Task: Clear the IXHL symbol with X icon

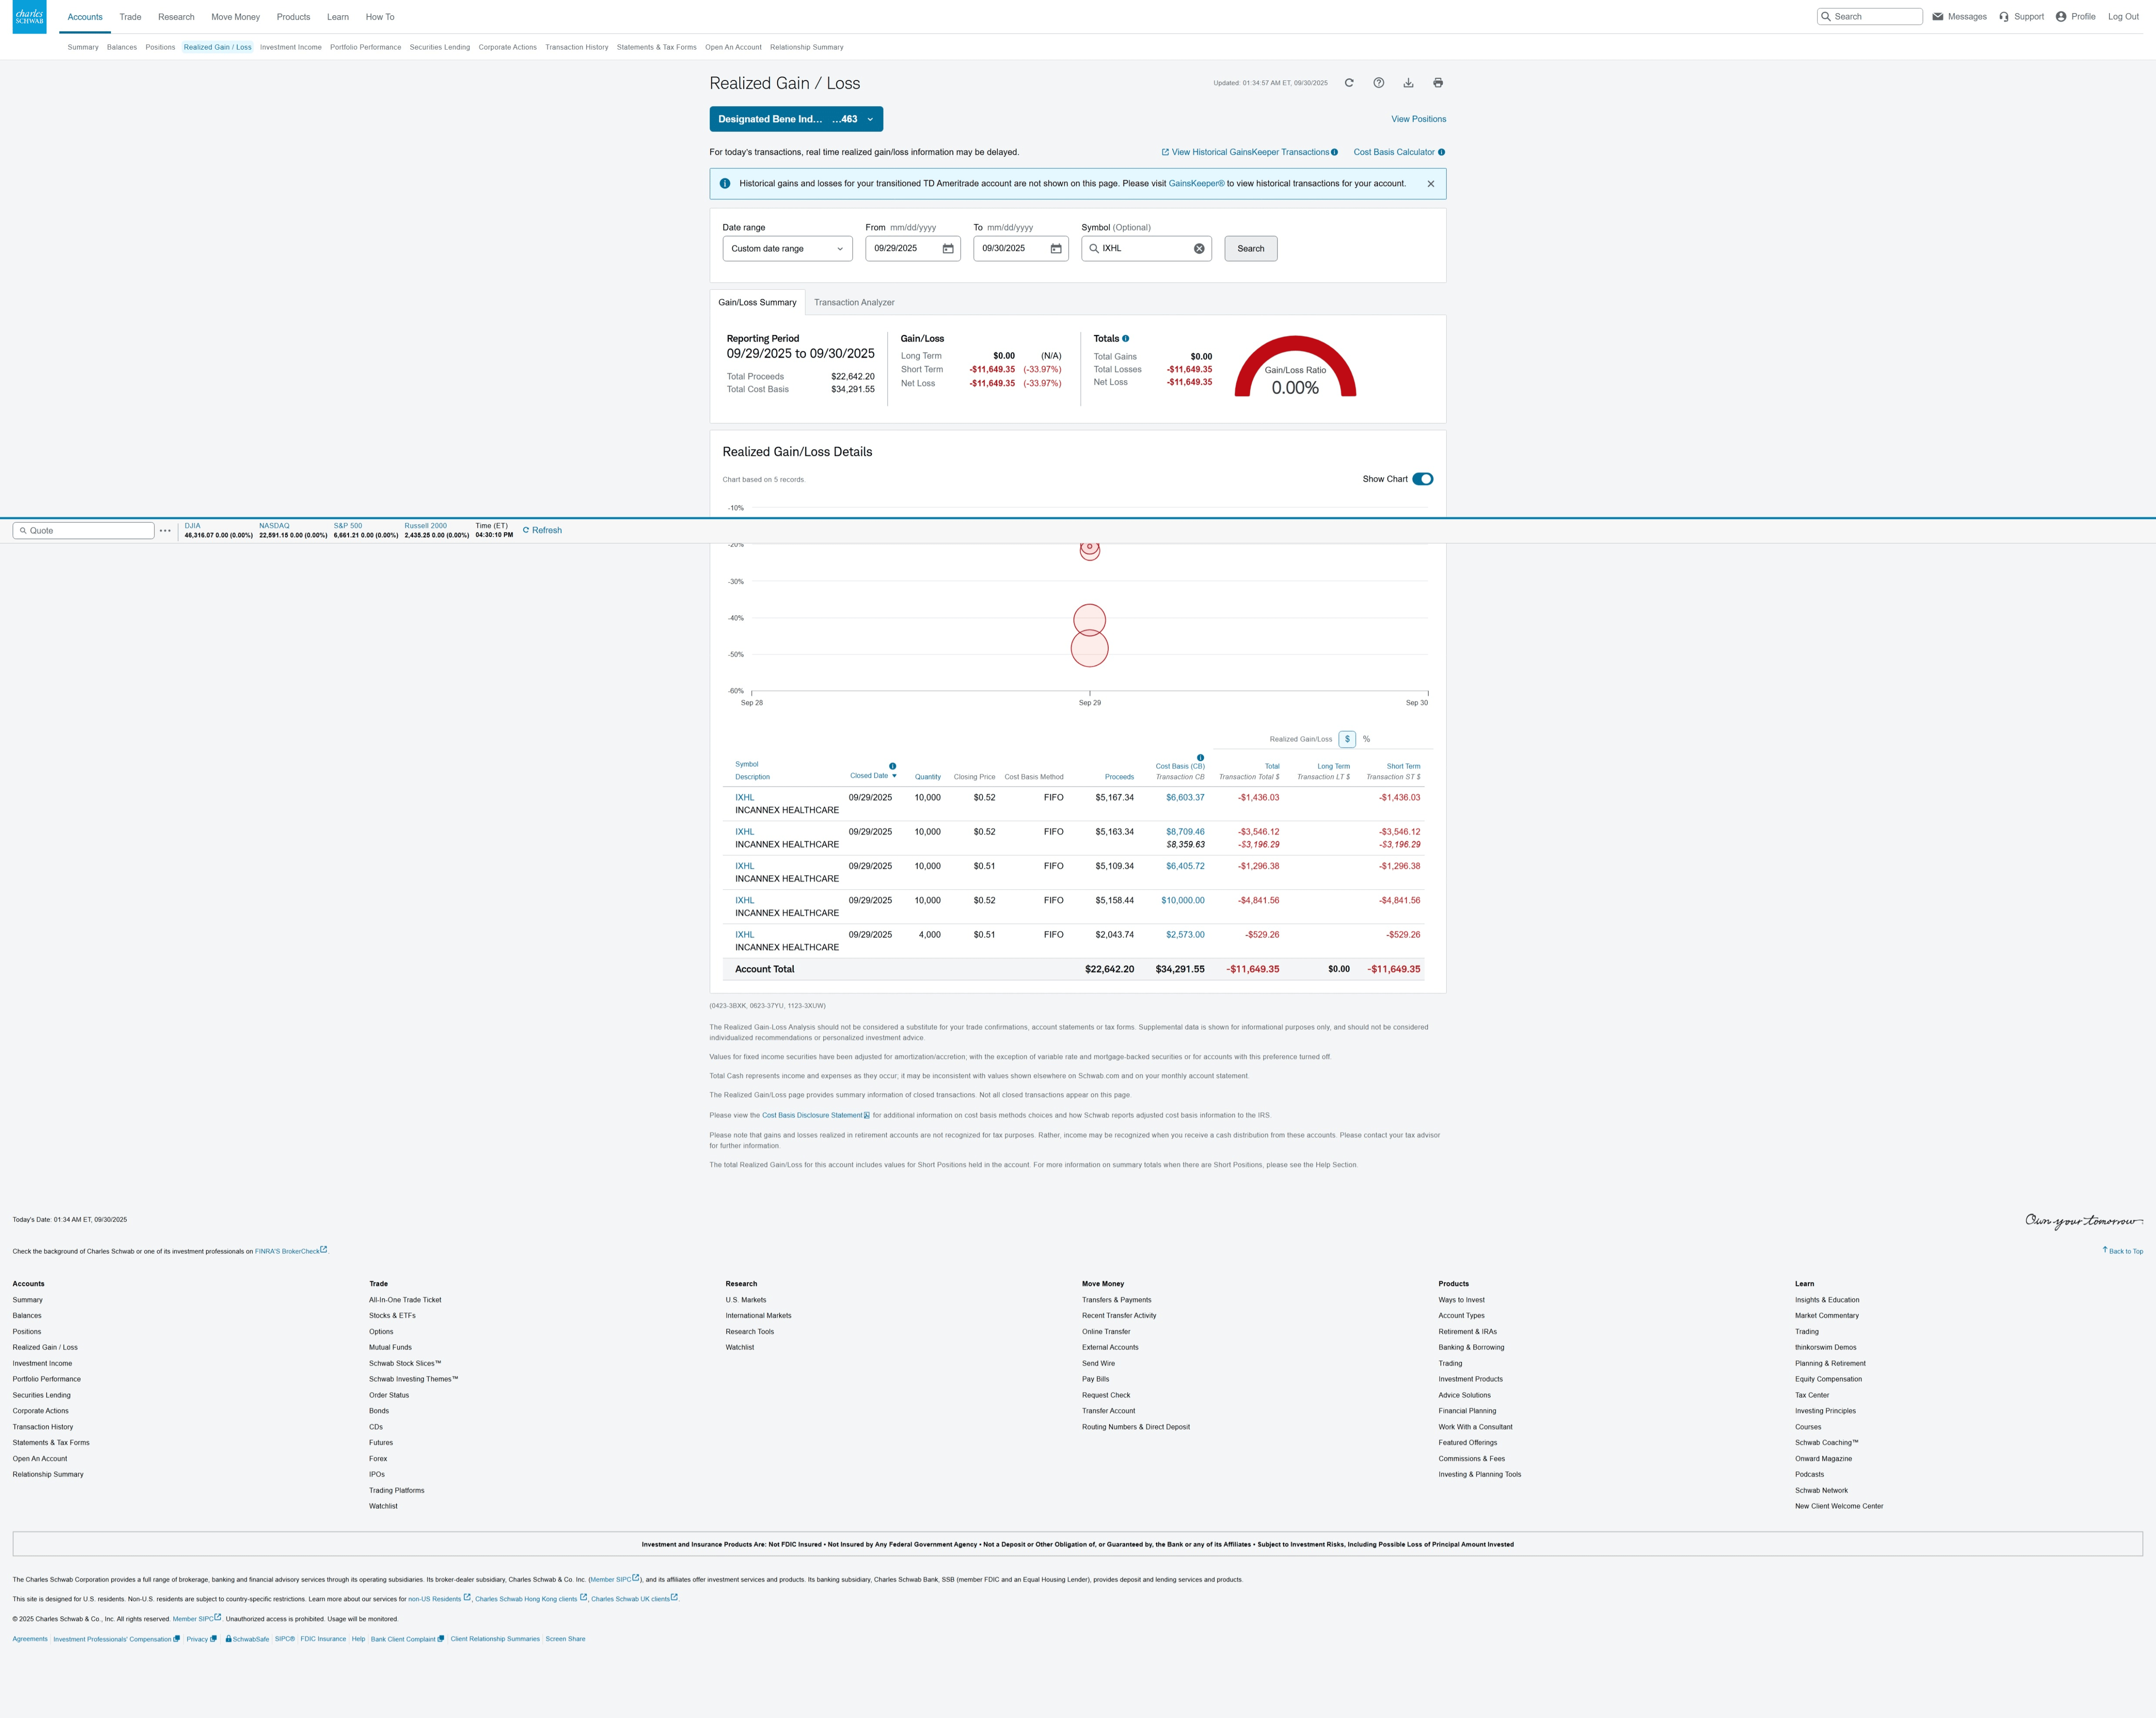Action: coord(1199,249)
